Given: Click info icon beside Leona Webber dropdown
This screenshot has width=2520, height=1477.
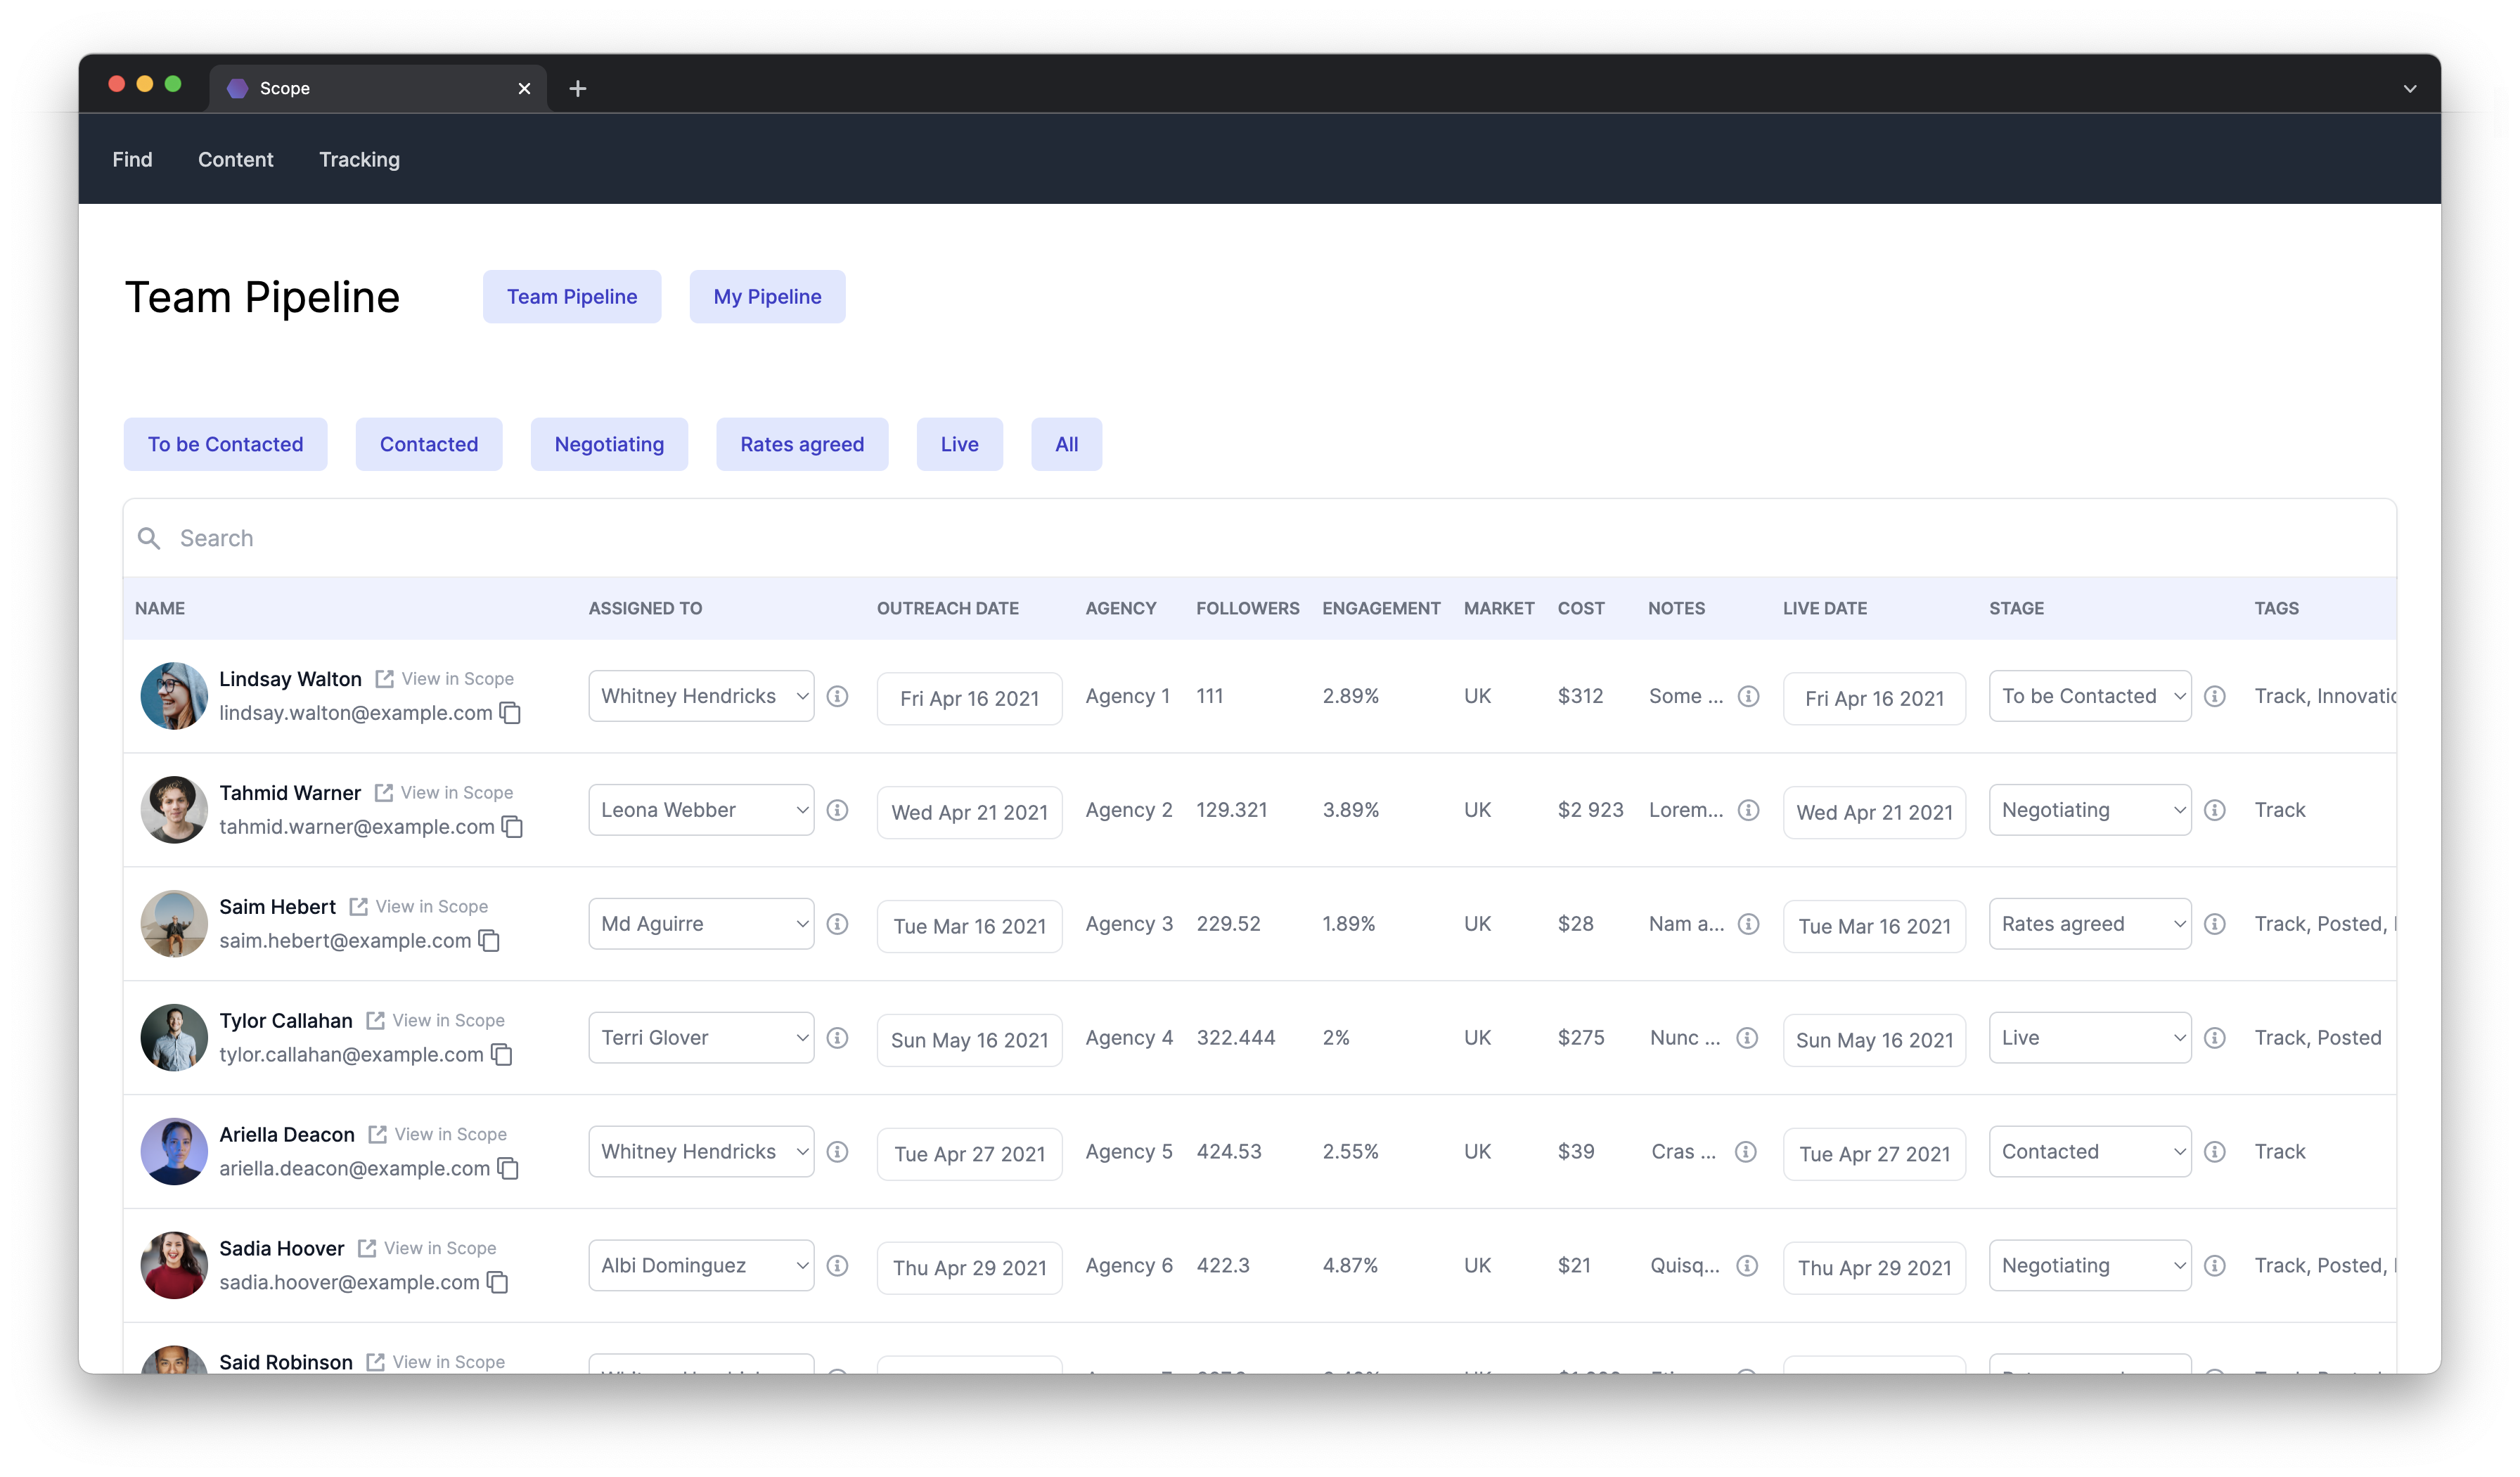Looking at the screenshot, I should pyautogui.click(x=838, y=810).
